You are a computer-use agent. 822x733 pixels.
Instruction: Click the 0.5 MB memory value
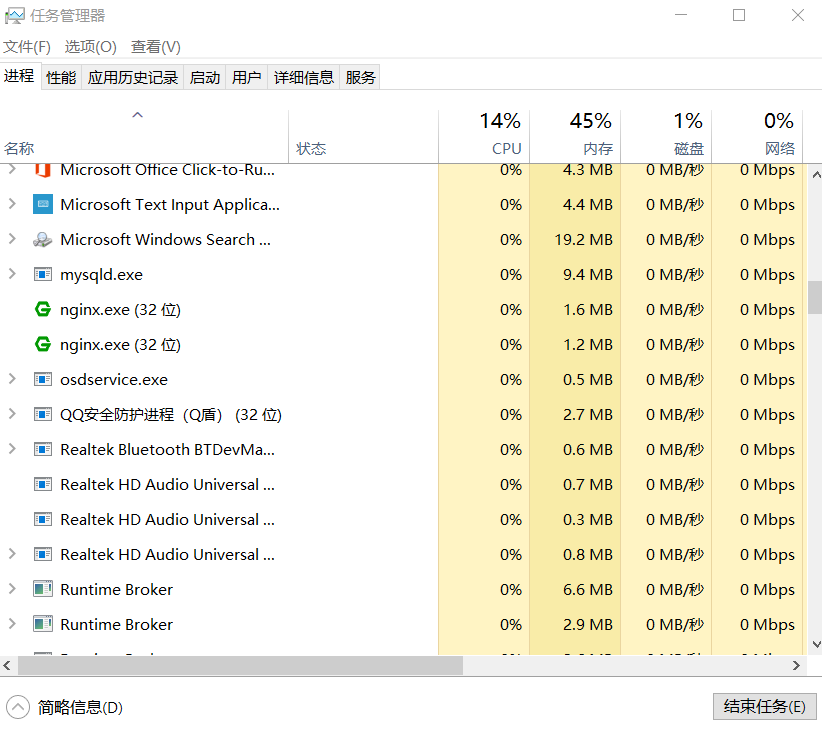pos(588,380)
